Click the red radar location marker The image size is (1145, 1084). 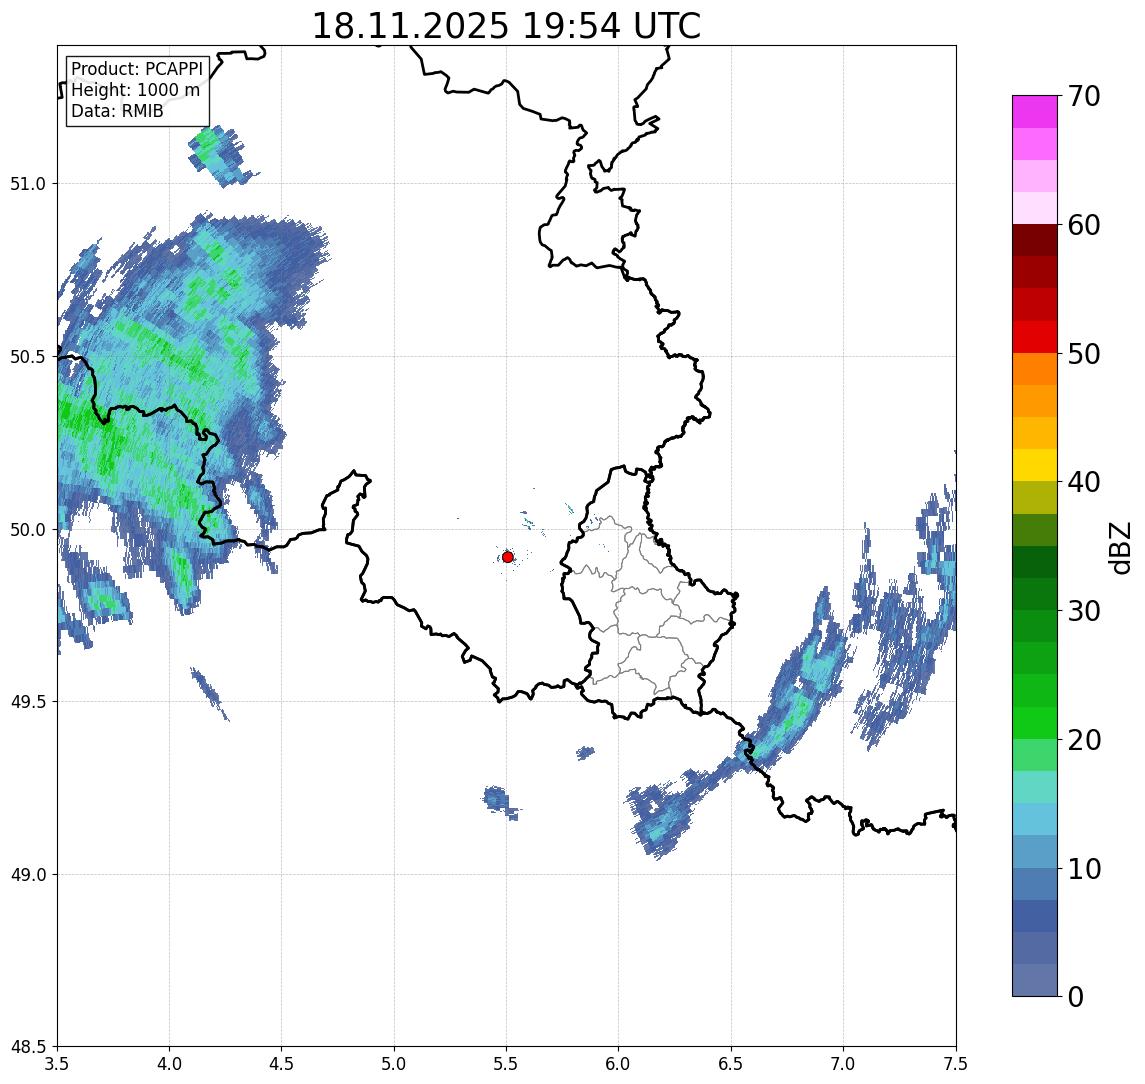(508, 557)
